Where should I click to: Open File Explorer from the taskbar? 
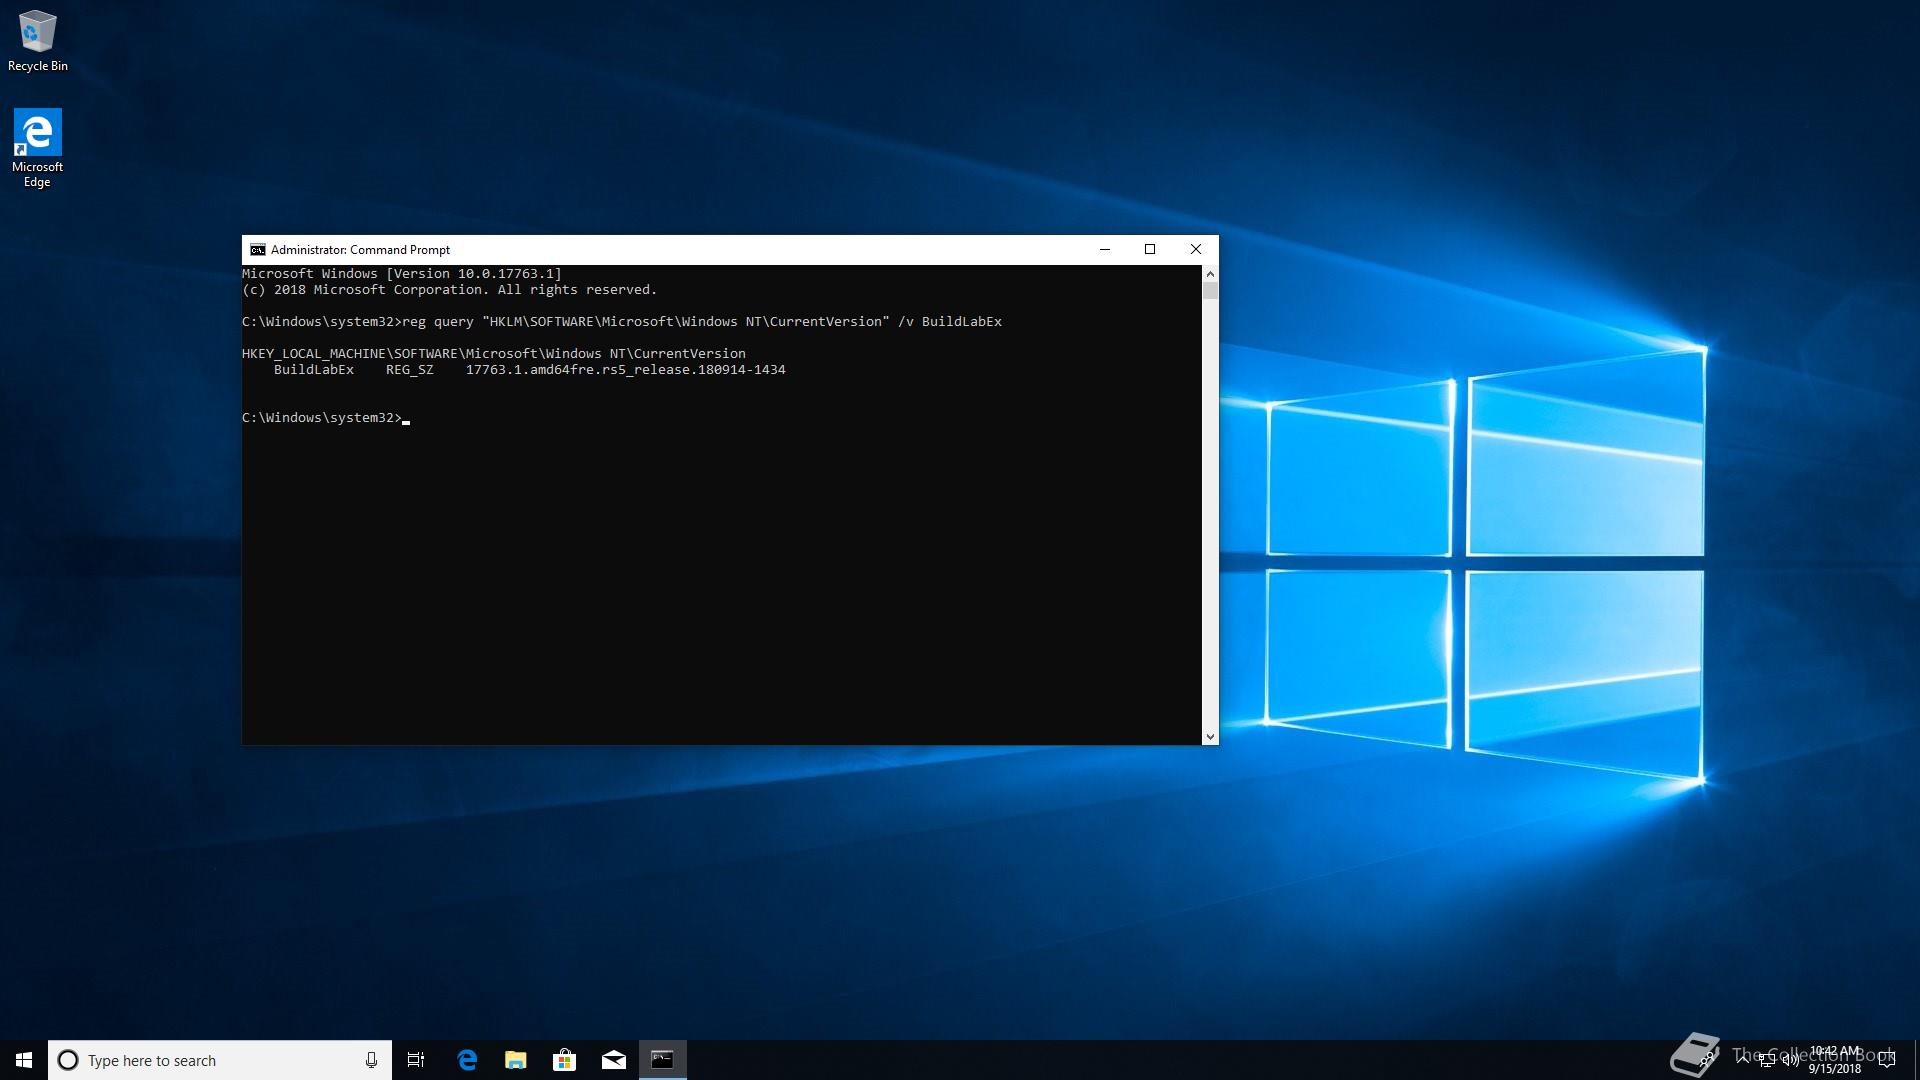coord(516,1060)
